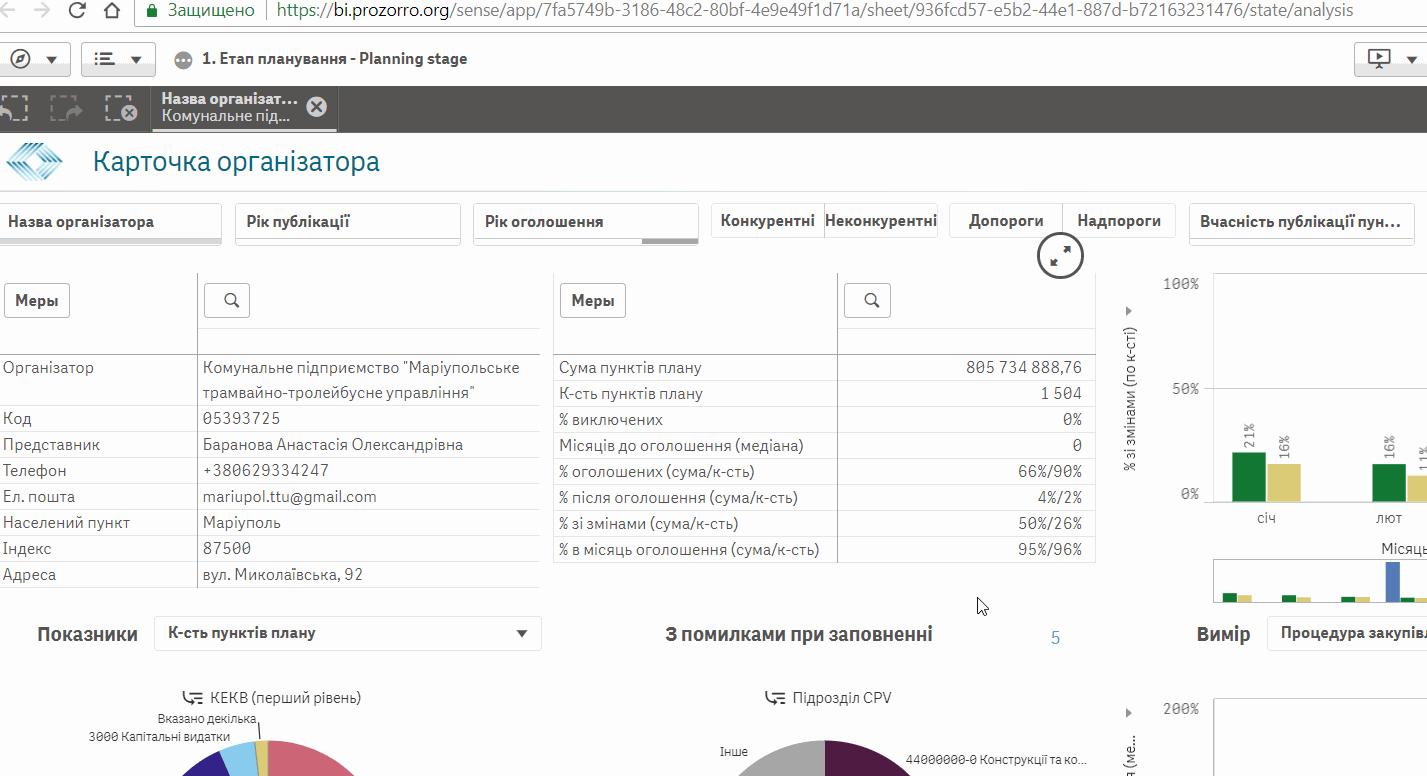This screenshot has width=1427, height=776.
Task: Remove the Назва організатора selection
Action: click(316, 107)
